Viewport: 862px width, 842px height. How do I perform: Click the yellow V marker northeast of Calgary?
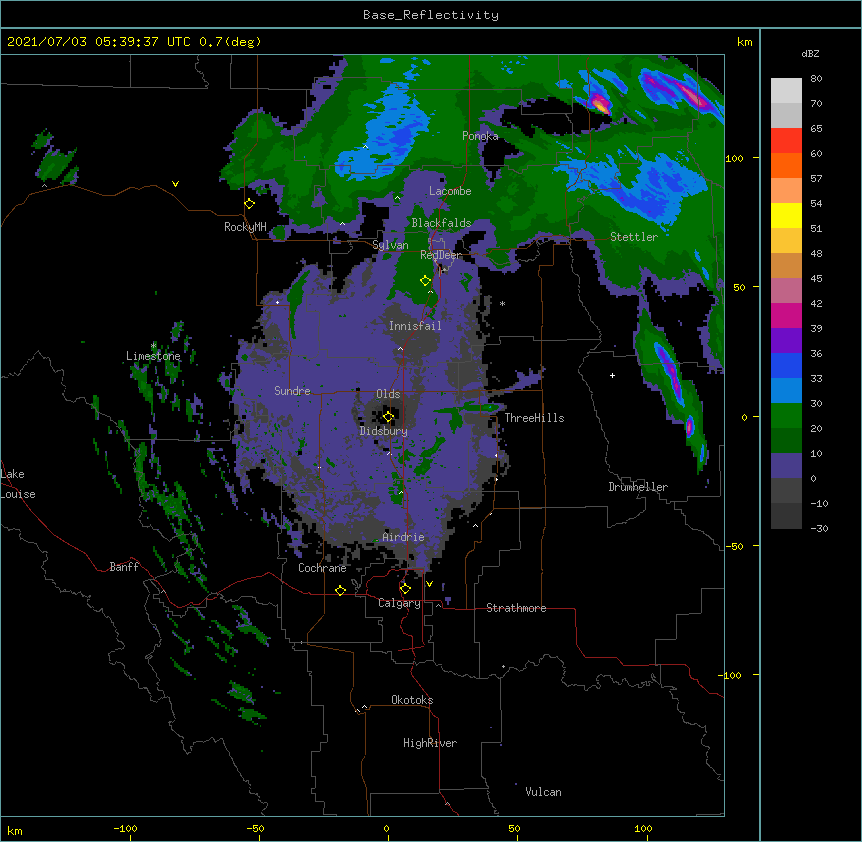(429, 584)
